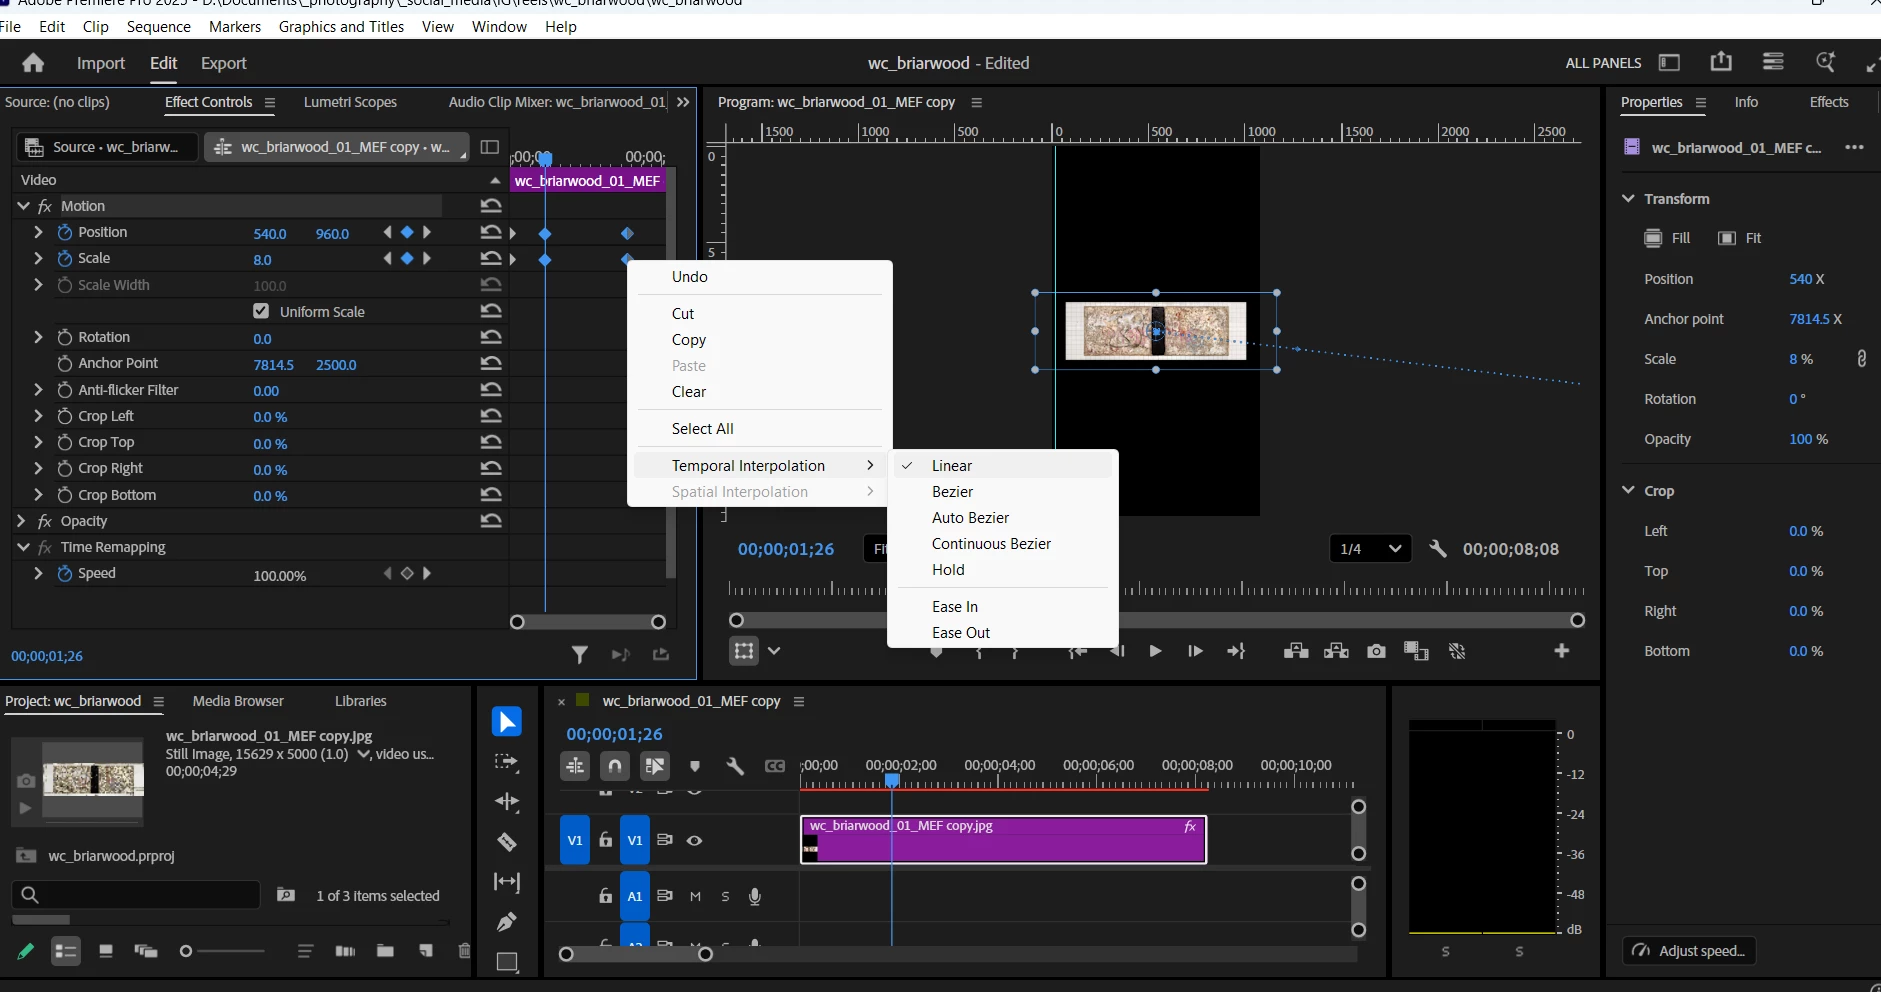Select the Rectangle tool

tap(507, 962)
